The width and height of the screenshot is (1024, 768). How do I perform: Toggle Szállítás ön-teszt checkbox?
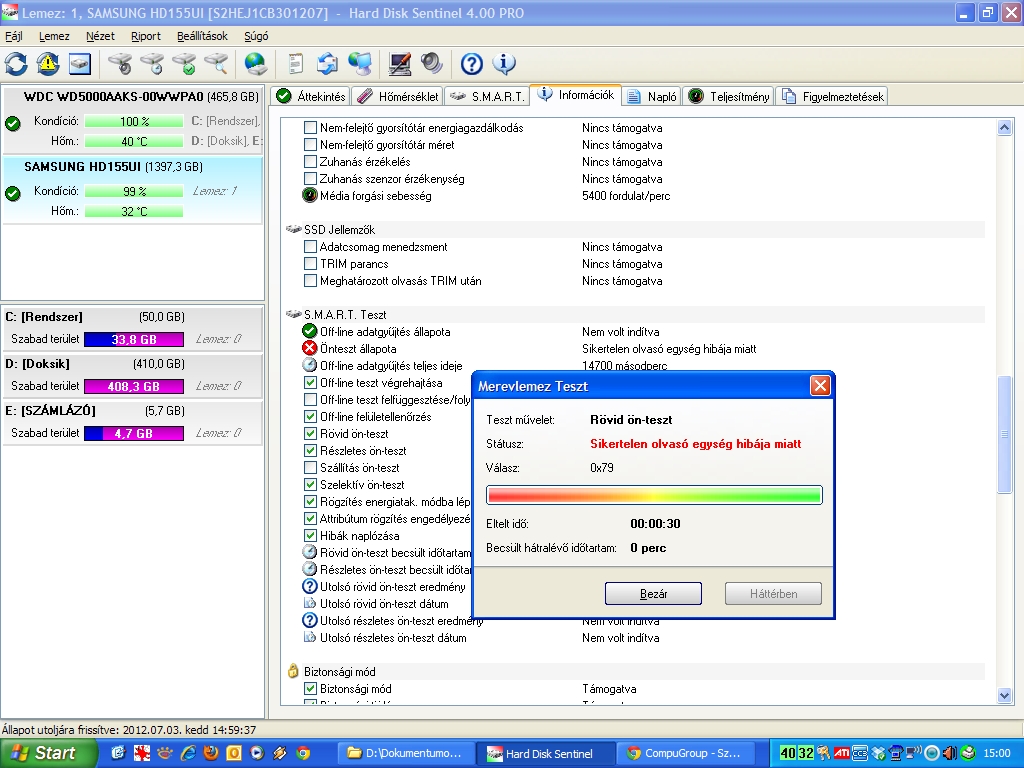point(310,468)
